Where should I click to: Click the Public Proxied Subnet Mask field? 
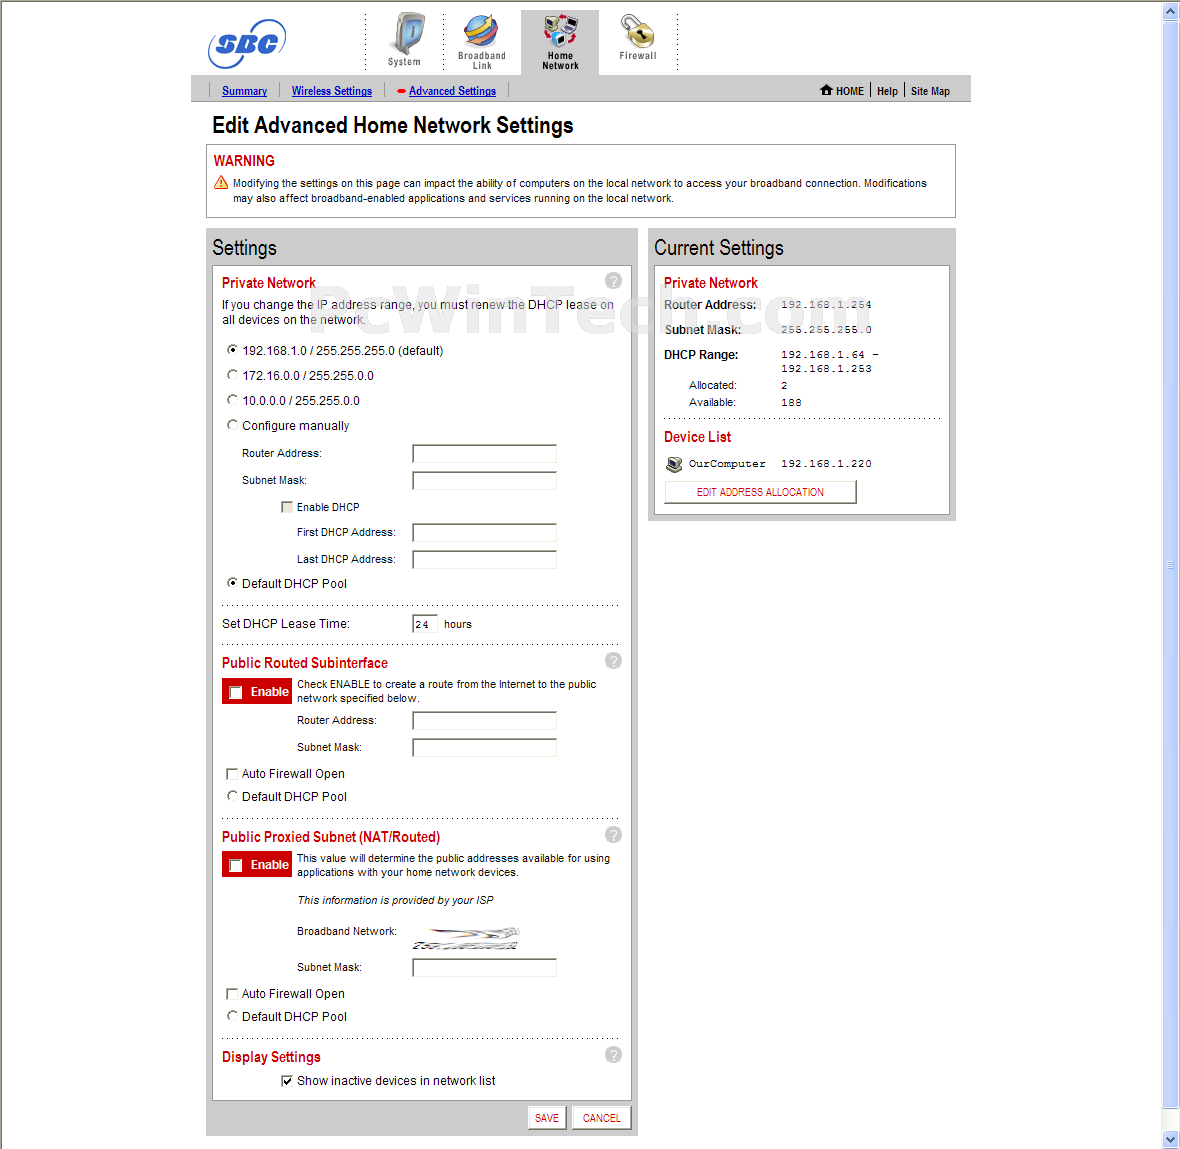(485, 968)
